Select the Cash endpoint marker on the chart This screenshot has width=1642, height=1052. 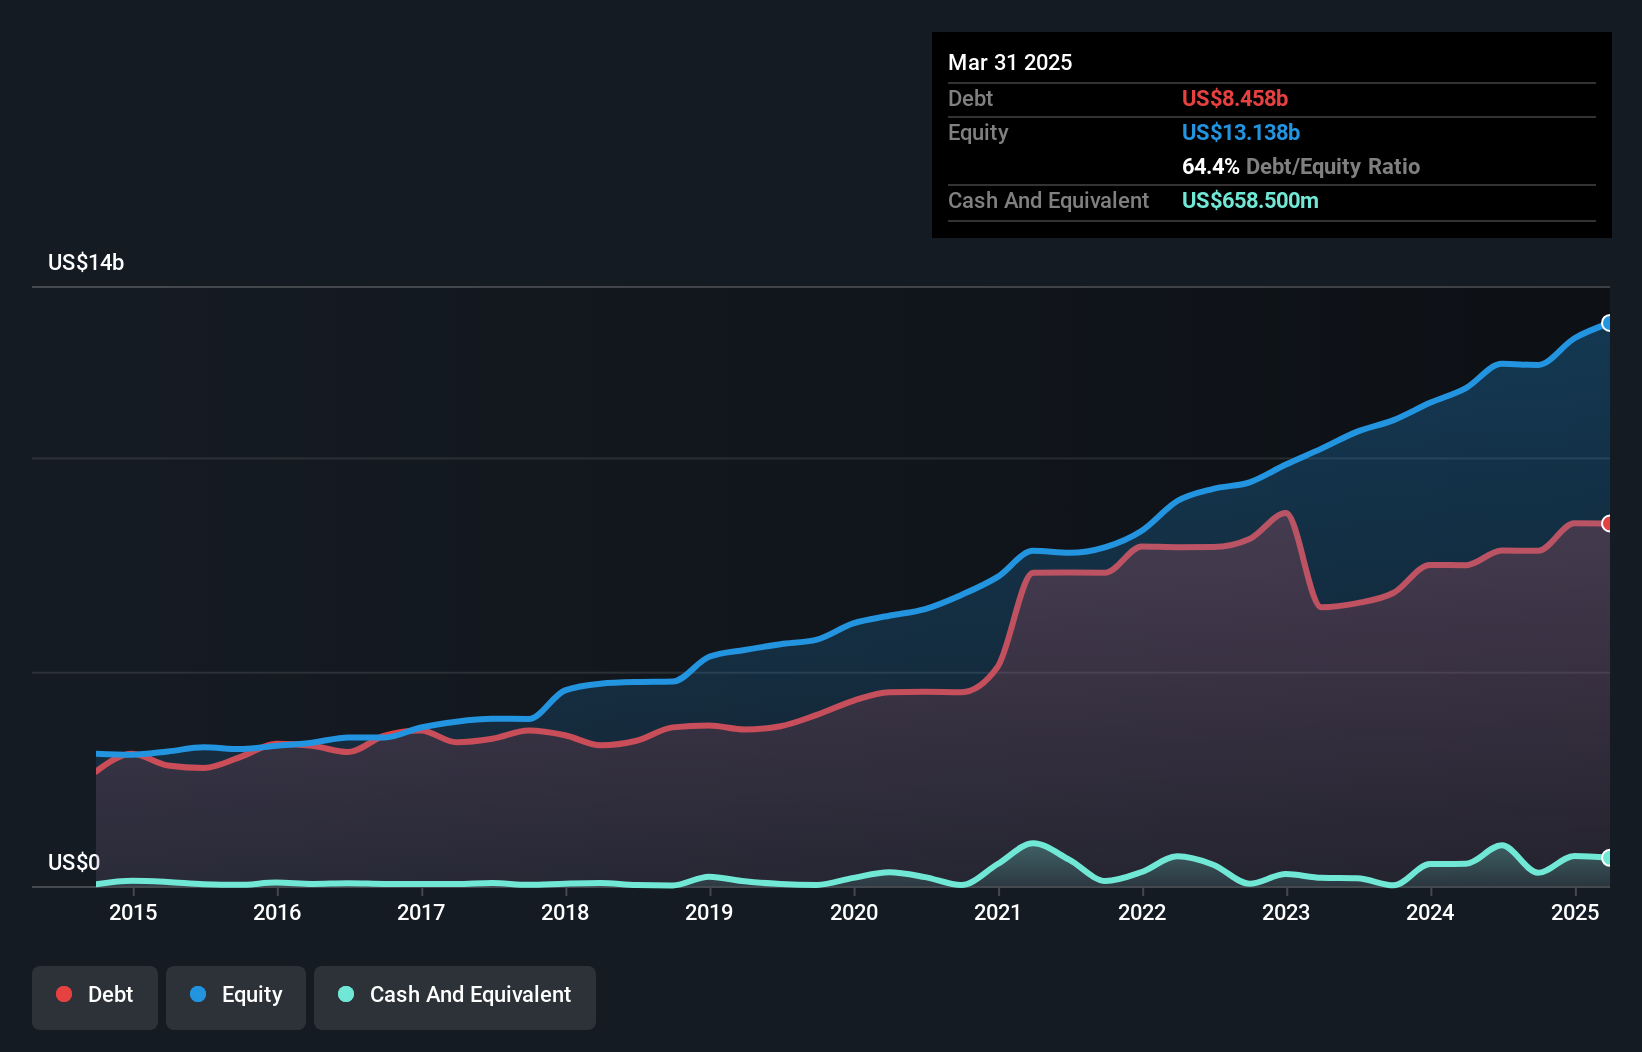pos(1607,858)
